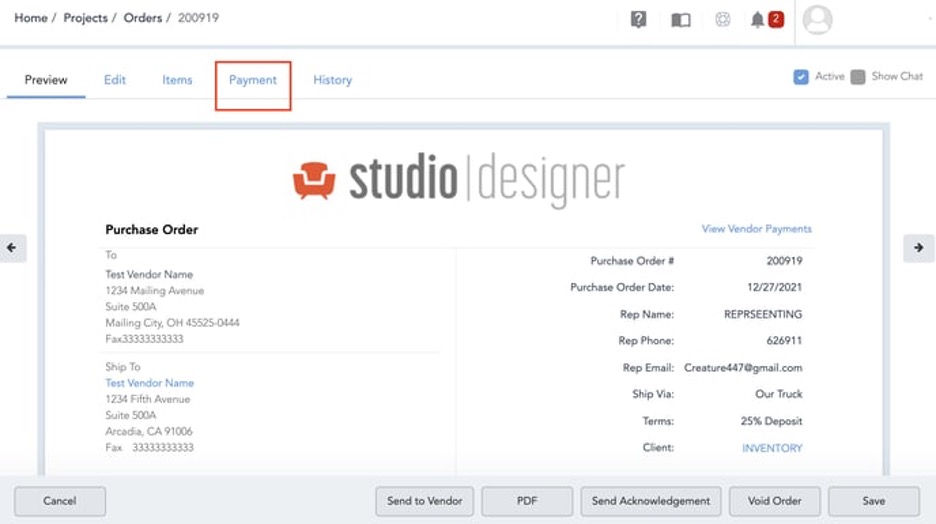Select the Purchase Order heading

[152, 230]
